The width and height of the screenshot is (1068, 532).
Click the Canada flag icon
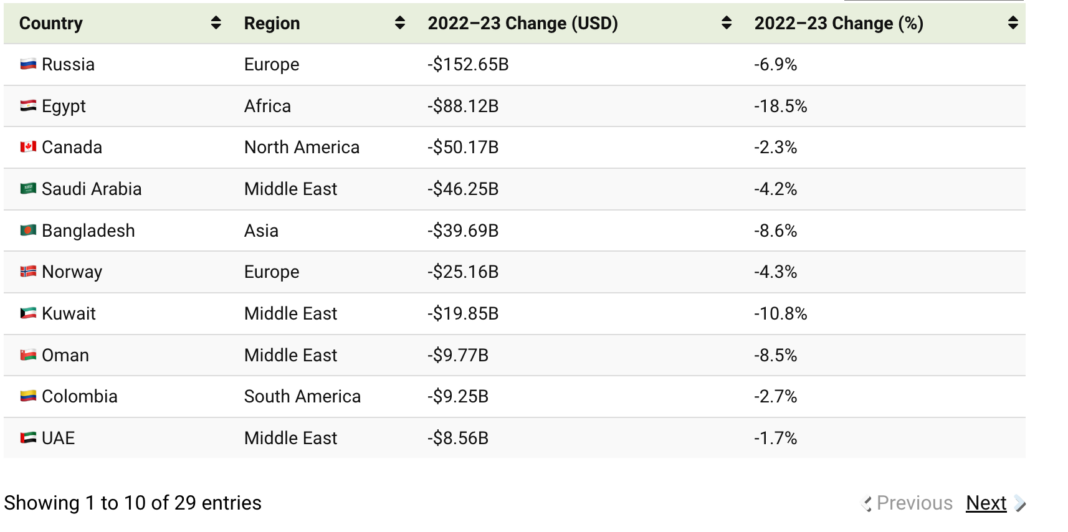28,148
